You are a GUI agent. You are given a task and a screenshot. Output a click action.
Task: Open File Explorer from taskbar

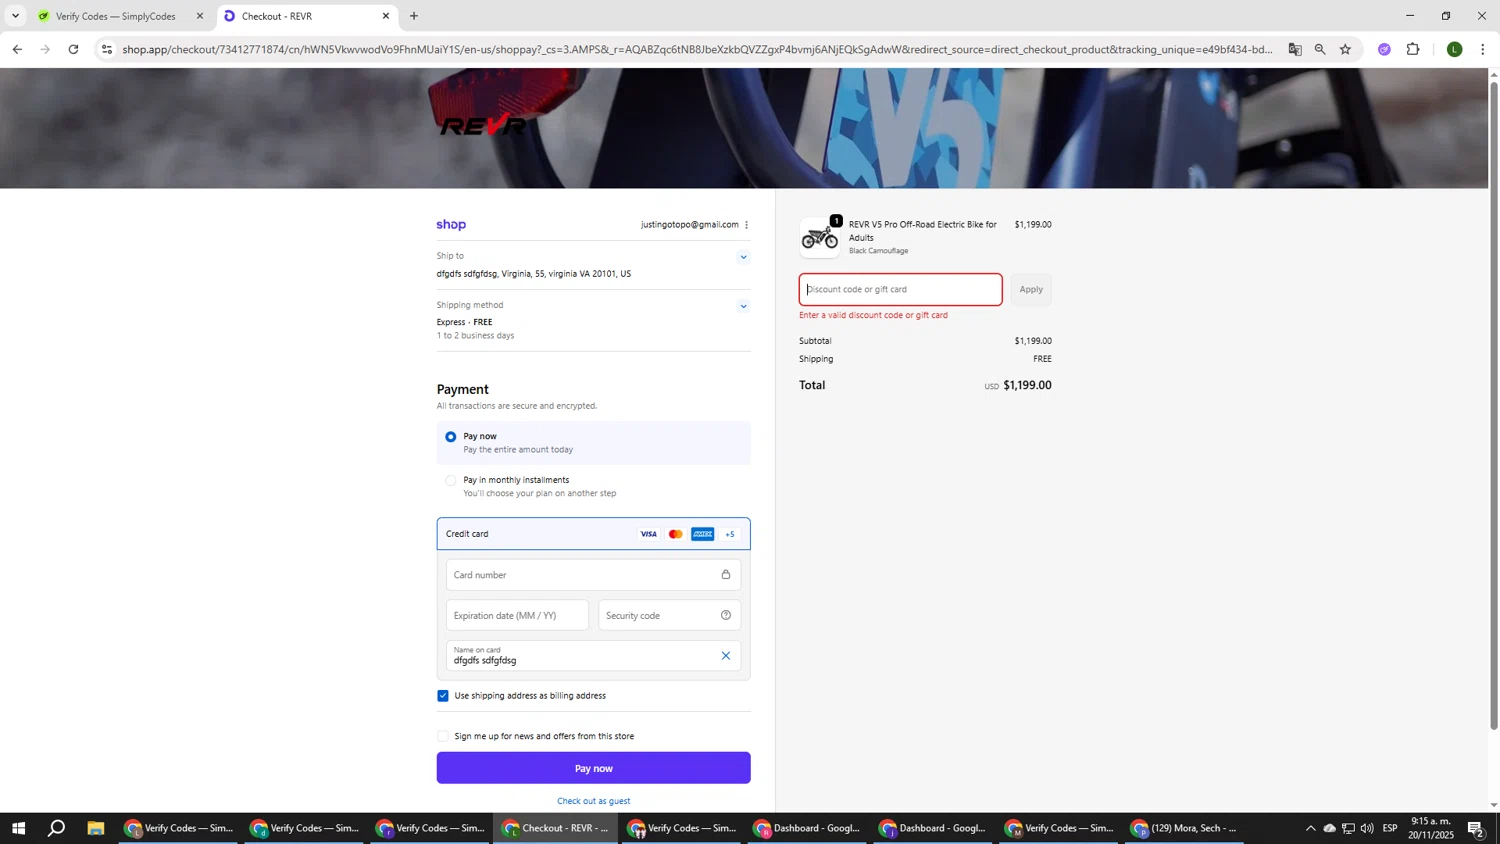pyautogui.click(x=96, y=828)
